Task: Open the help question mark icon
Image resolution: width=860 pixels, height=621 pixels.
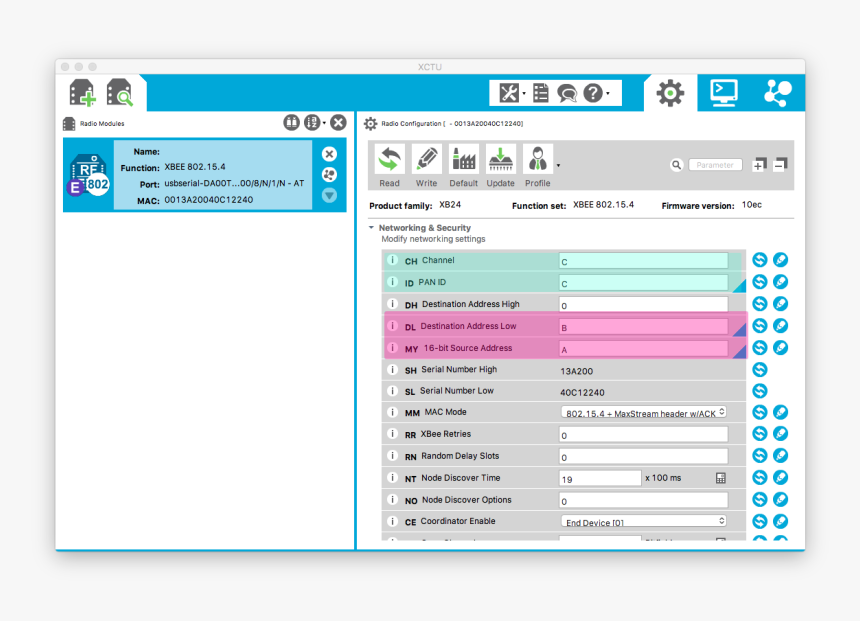Action: click(x=593, y=93)
